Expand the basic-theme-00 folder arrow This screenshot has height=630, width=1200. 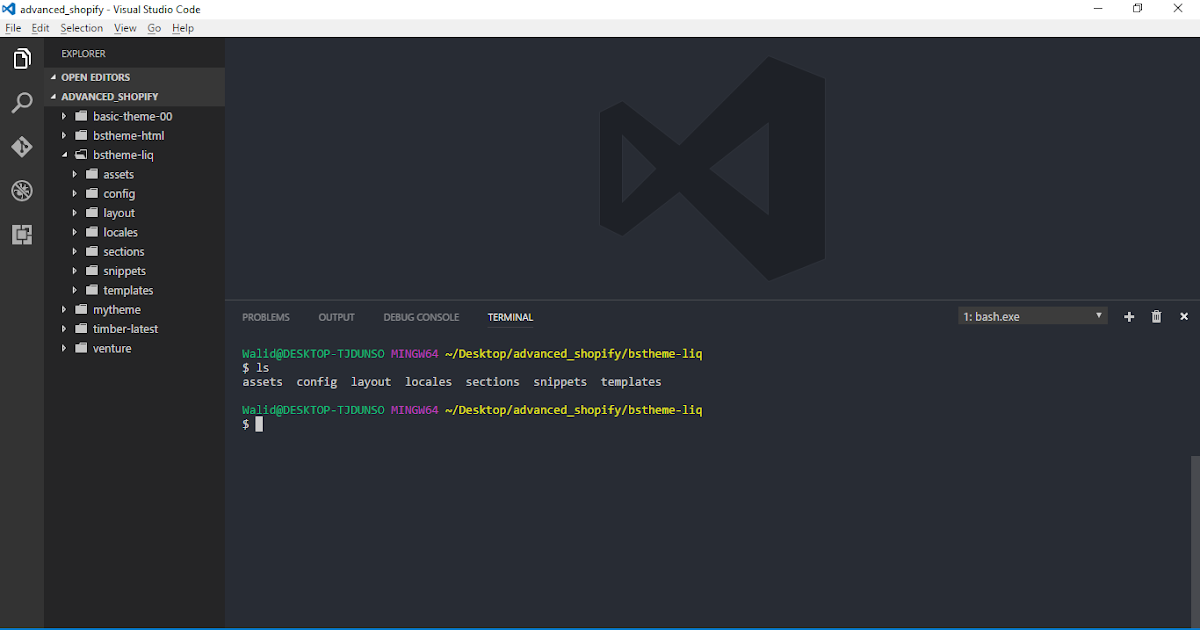pos(64,116)
